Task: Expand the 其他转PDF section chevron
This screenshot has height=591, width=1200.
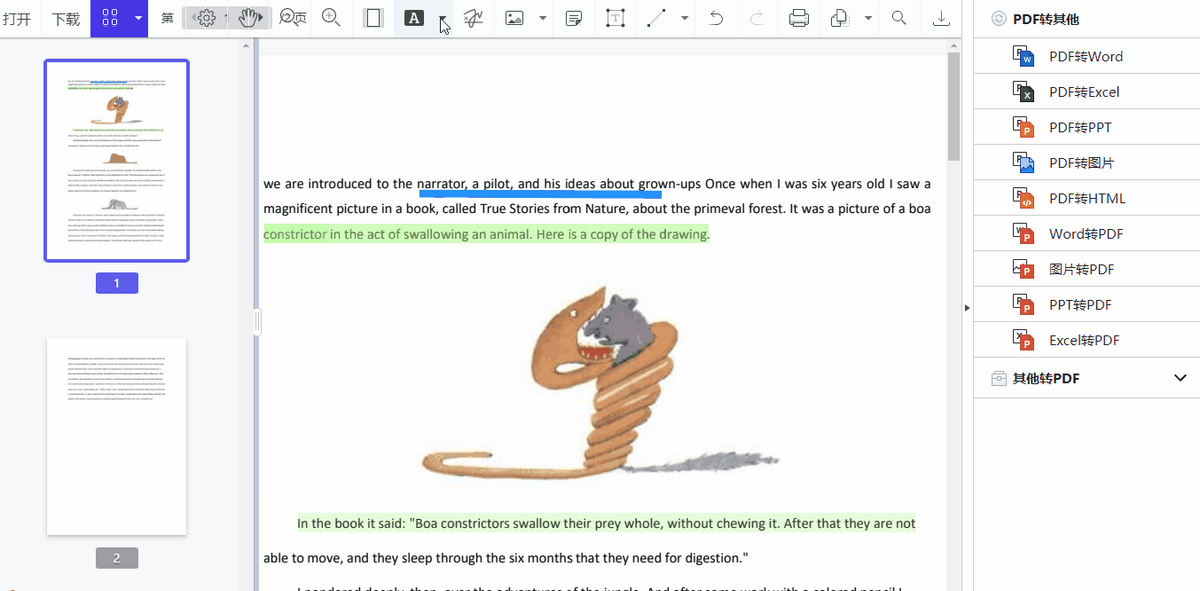Action: pyautogui.click(x=1180, y=378)
